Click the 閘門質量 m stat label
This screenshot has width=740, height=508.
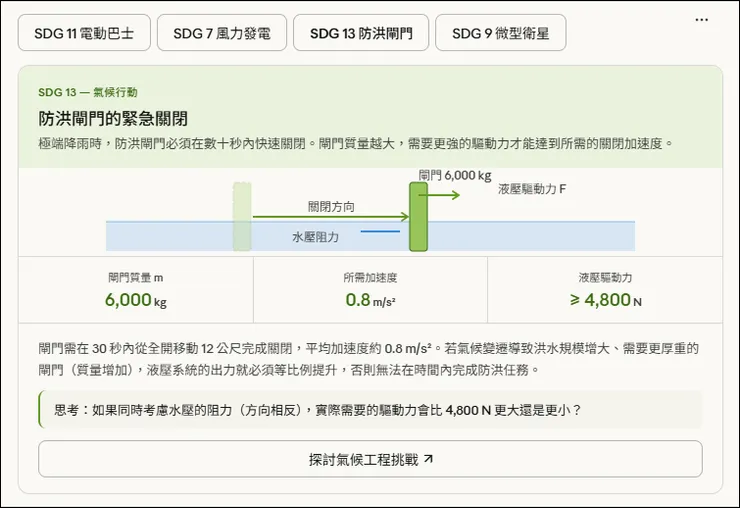tap(135, 278)
